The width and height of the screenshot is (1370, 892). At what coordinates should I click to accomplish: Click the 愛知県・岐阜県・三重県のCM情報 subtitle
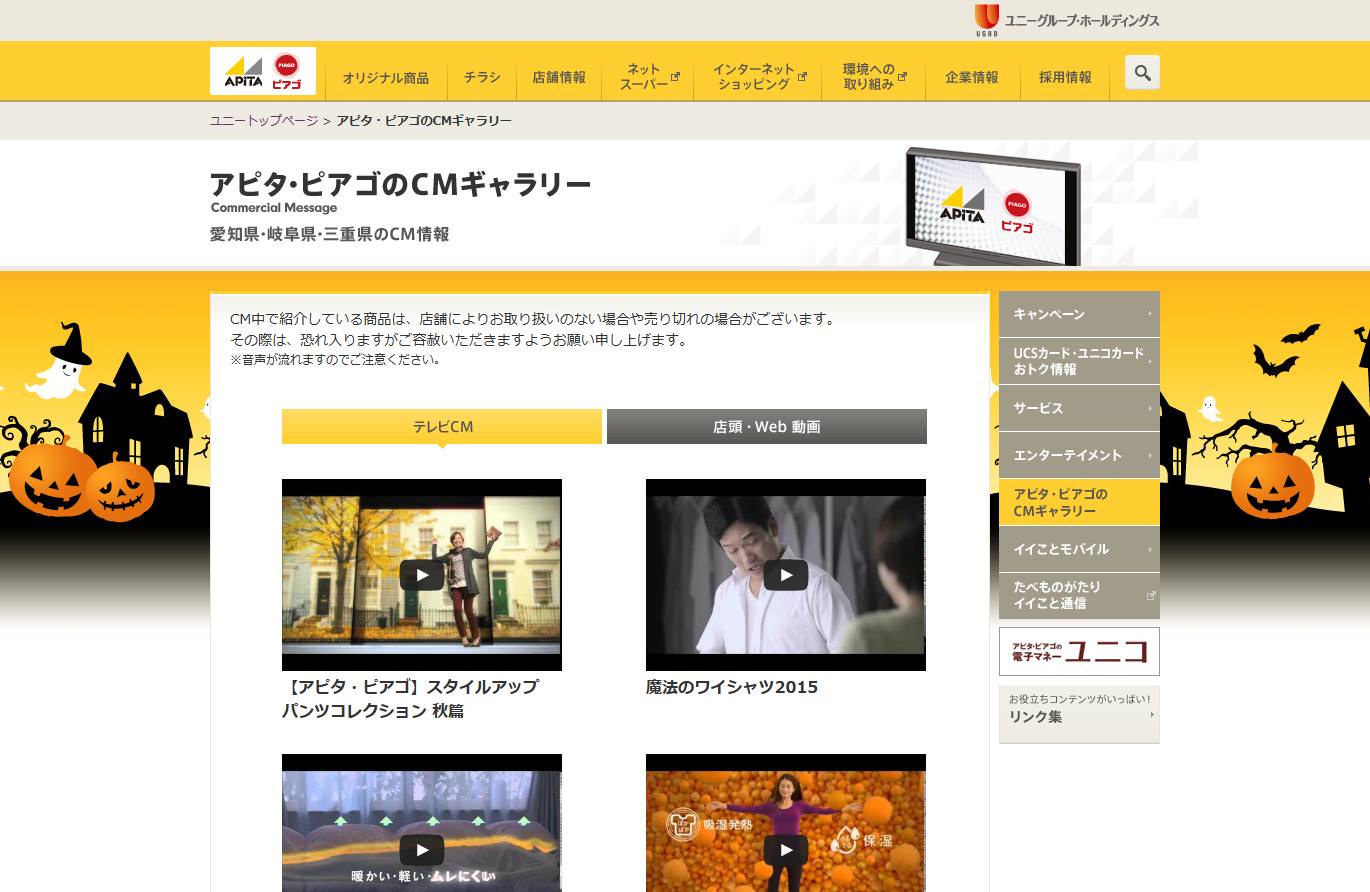coord(330,234)
